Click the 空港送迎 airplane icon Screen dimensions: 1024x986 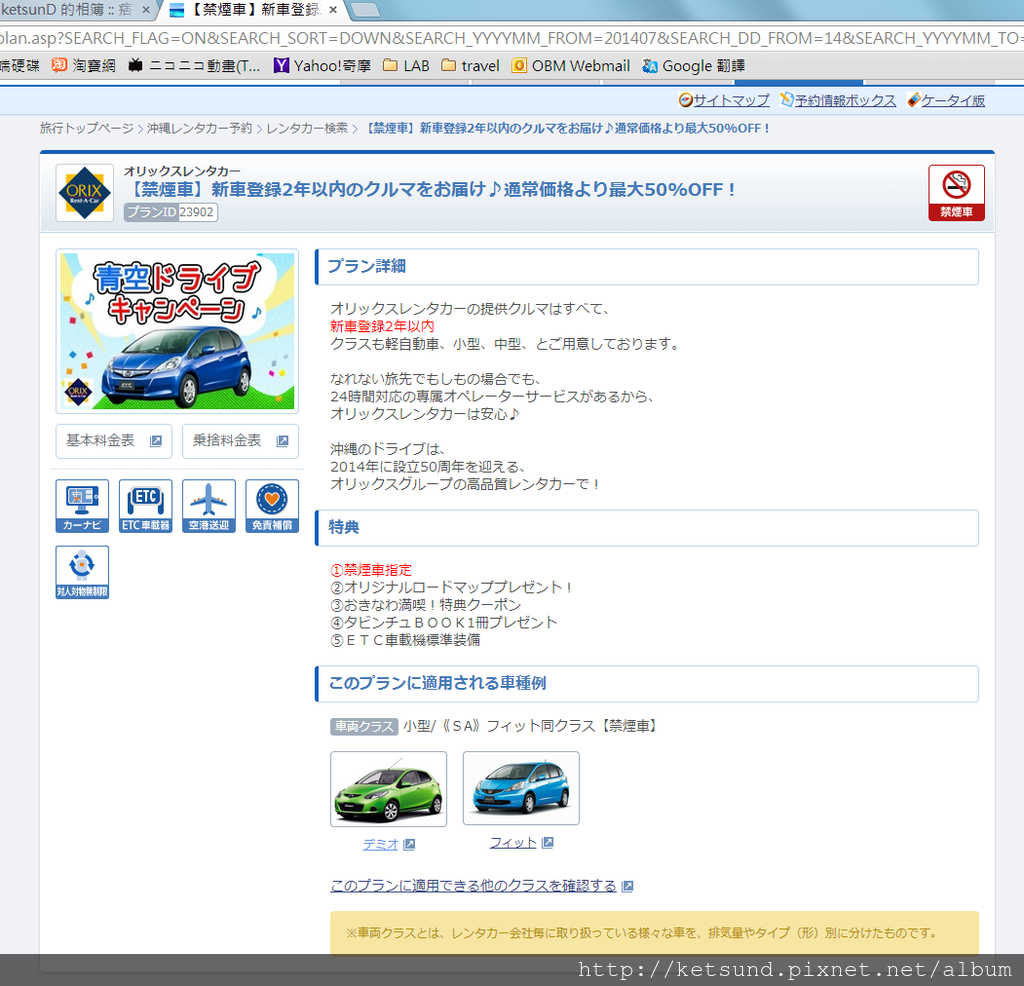(x=208, y=505)
